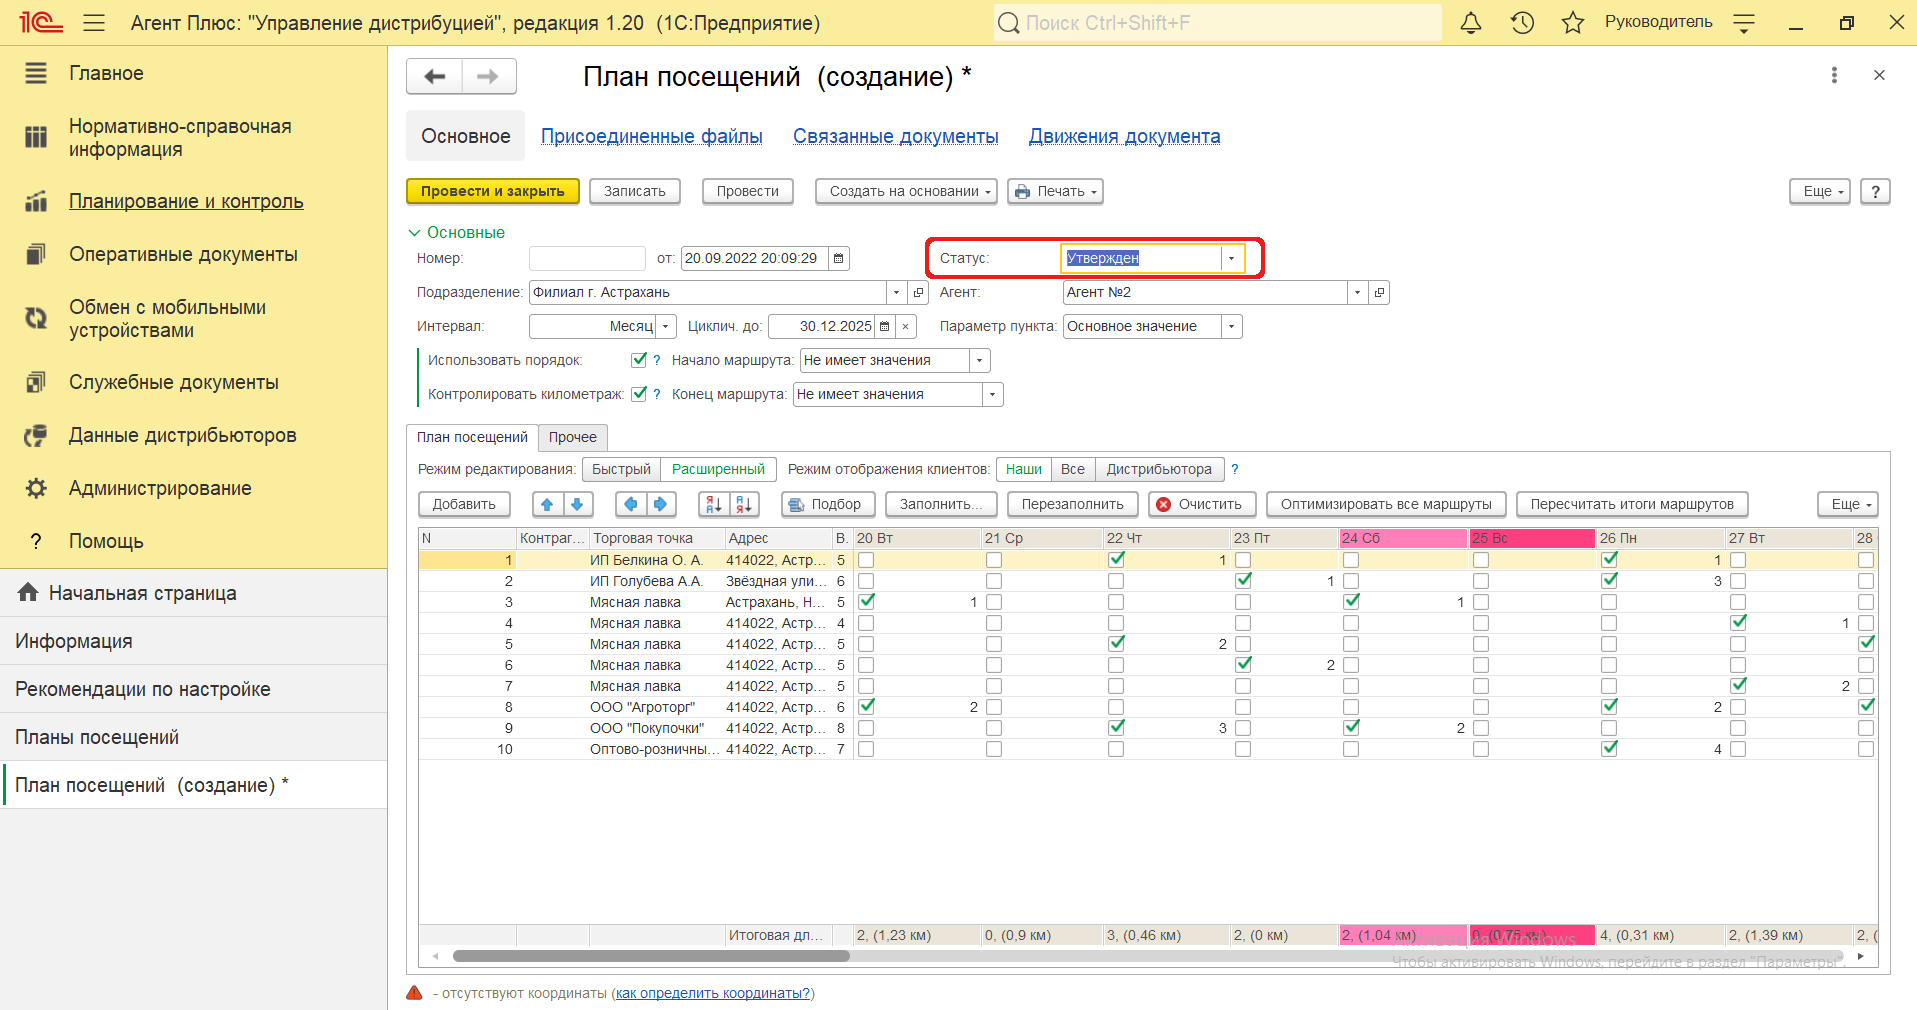Open как определить координаты link
This screenshot has width=1917, height=1010.
(713, 993)
